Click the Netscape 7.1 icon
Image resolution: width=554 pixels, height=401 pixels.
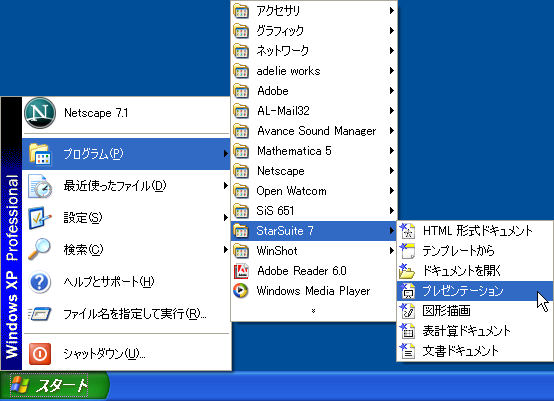pos(40,113)
